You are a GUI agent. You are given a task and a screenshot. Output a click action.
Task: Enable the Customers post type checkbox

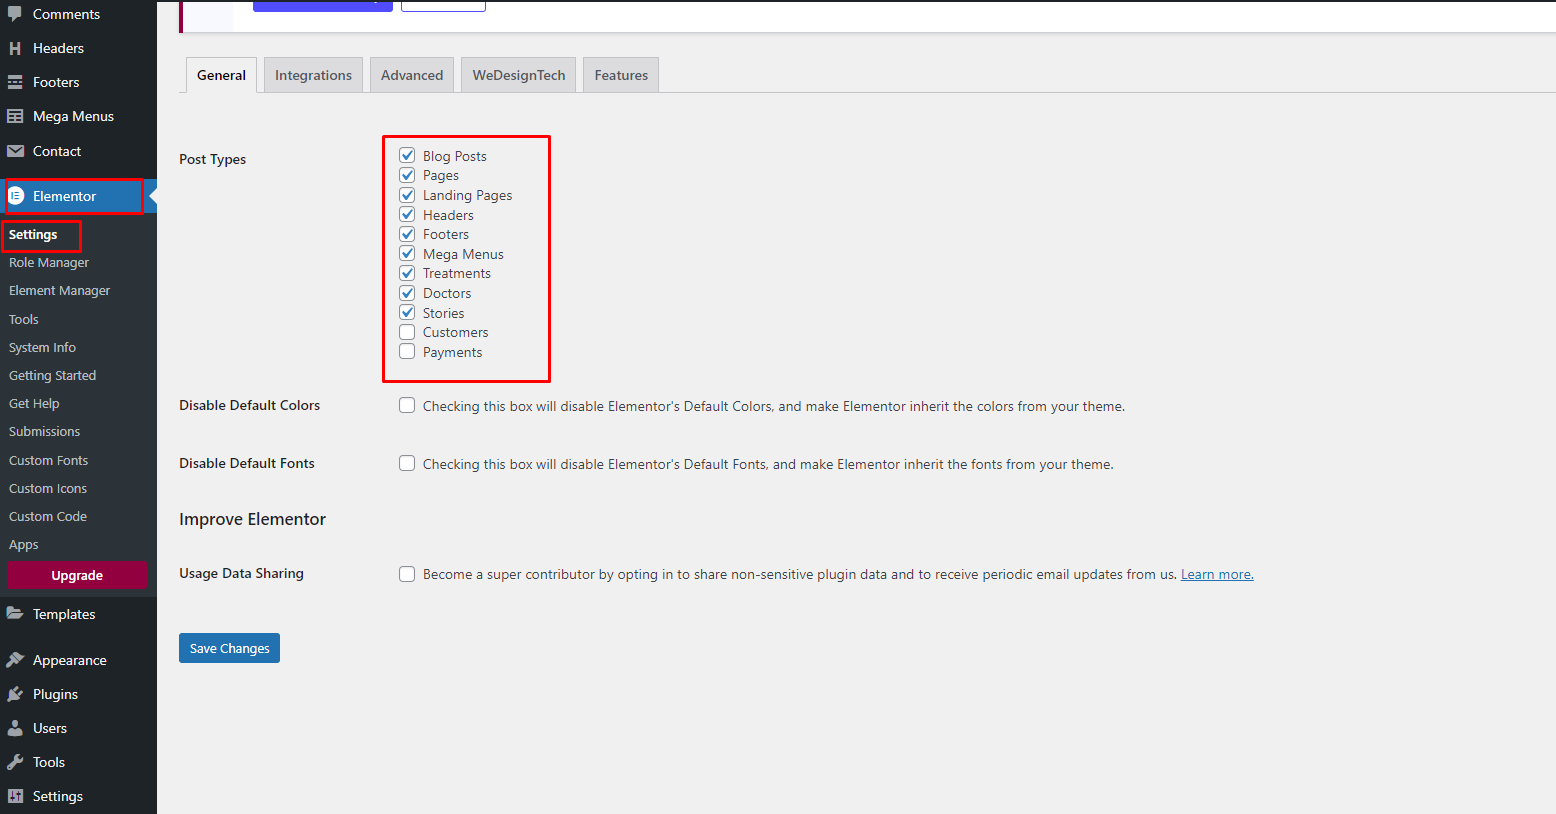tap(407, 332)
